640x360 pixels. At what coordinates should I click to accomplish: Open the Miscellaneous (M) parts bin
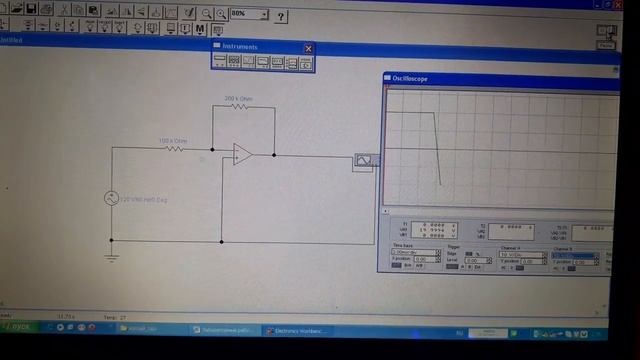pyautogui.click(x=200, y=29)
